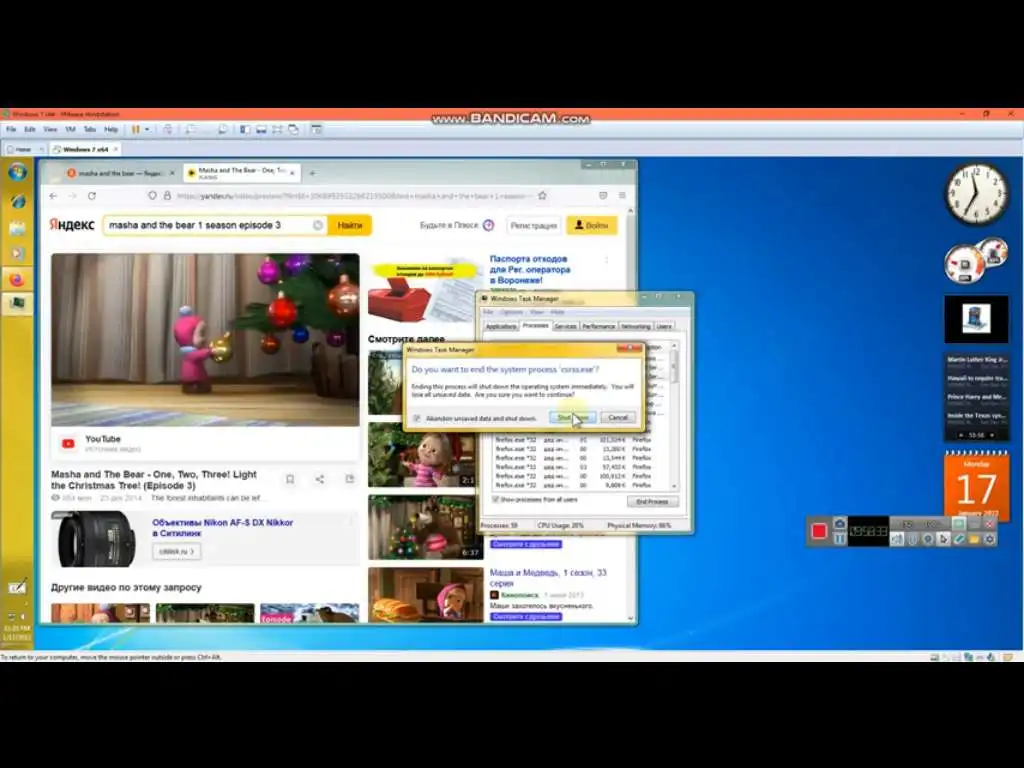Open Windows Explorer taskbar icon
The height and width of the screenshot is (768, 1024).
[18, 228]
